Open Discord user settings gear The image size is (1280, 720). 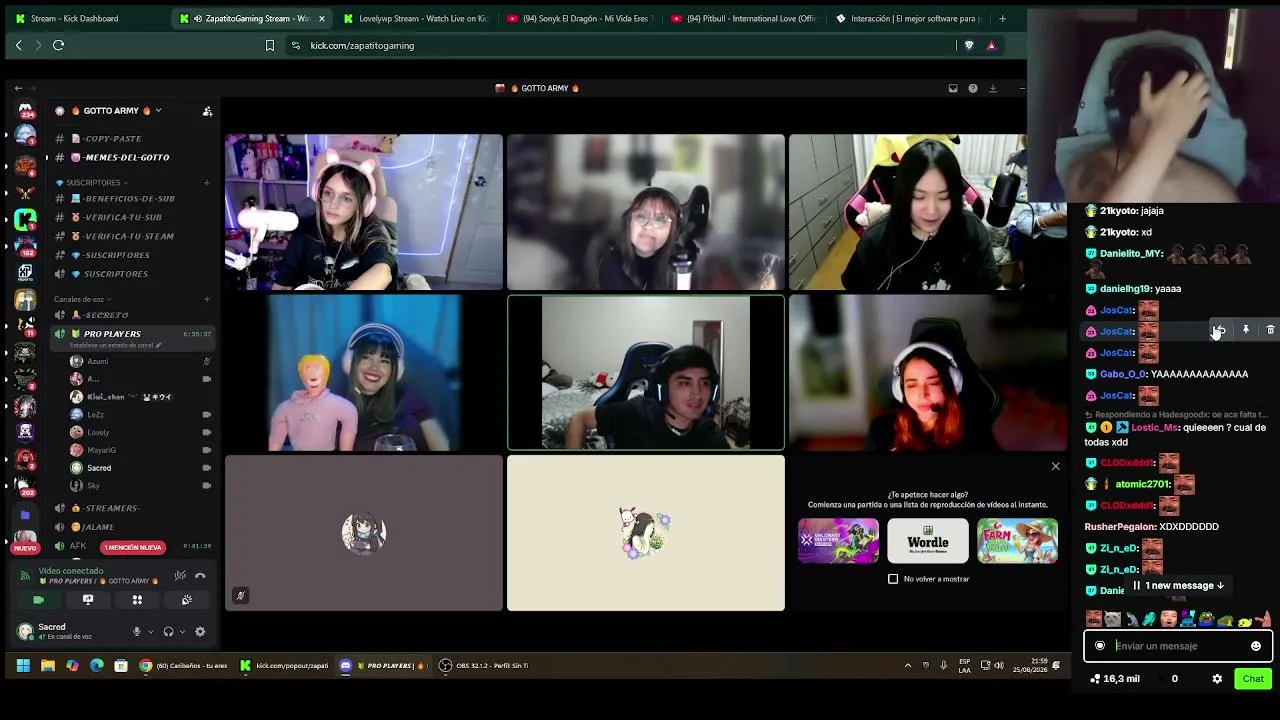[200, 632]
